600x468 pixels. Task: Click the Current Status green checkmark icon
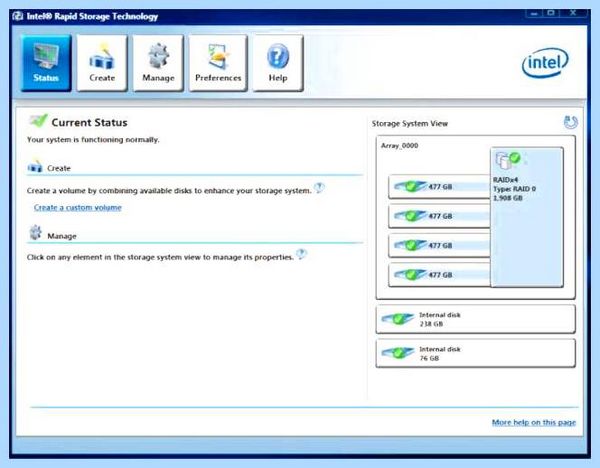(x=38, y=121)
